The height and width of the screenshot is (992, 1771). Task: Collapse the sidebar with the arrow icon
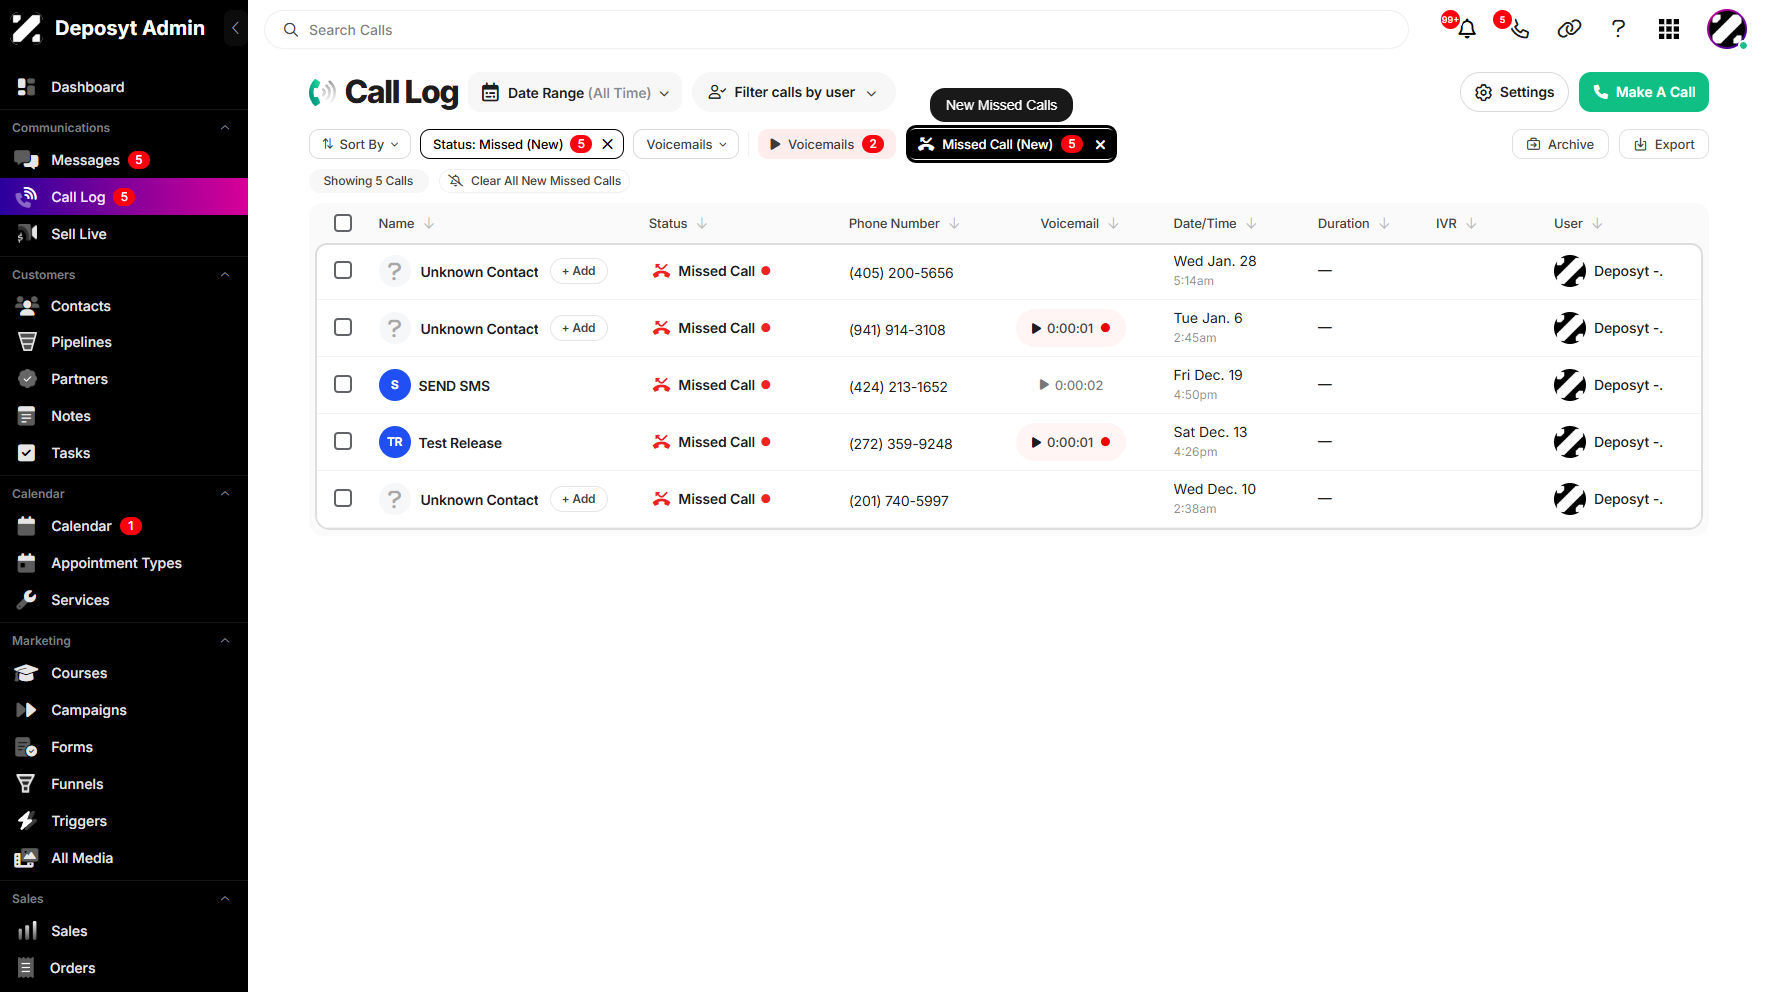coord(235,28)
